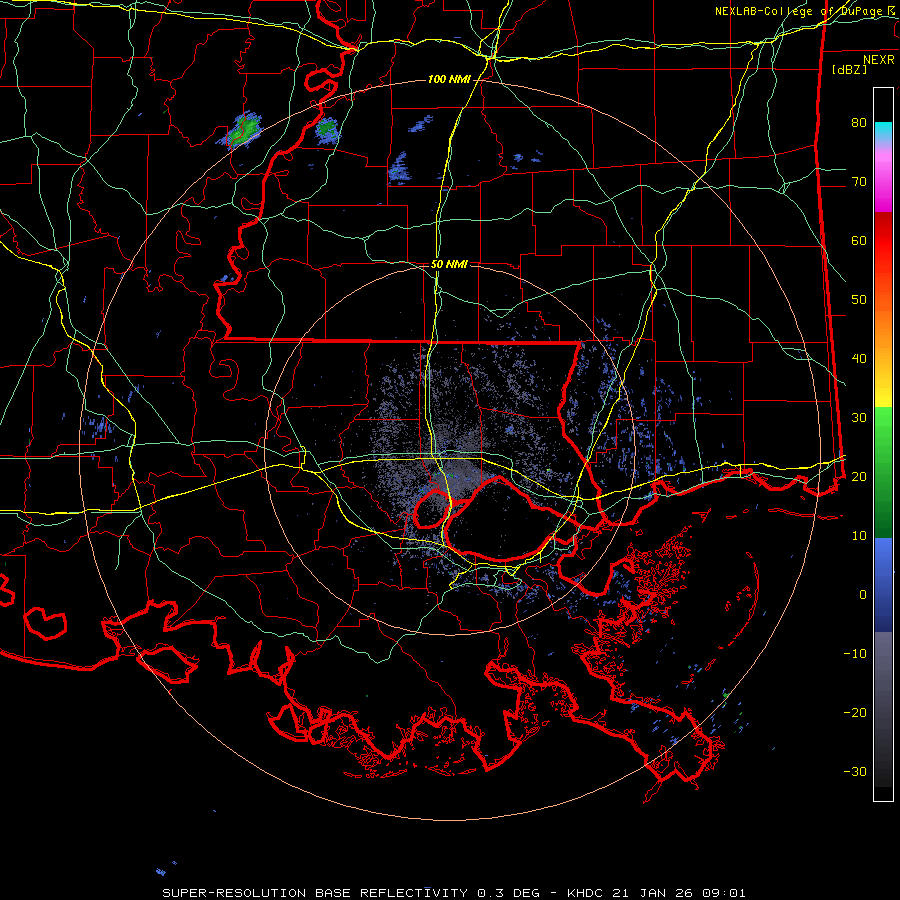900x900 pixels.
Task: Click the 20 value on the dBZ scale
Action: click(859, 476)
